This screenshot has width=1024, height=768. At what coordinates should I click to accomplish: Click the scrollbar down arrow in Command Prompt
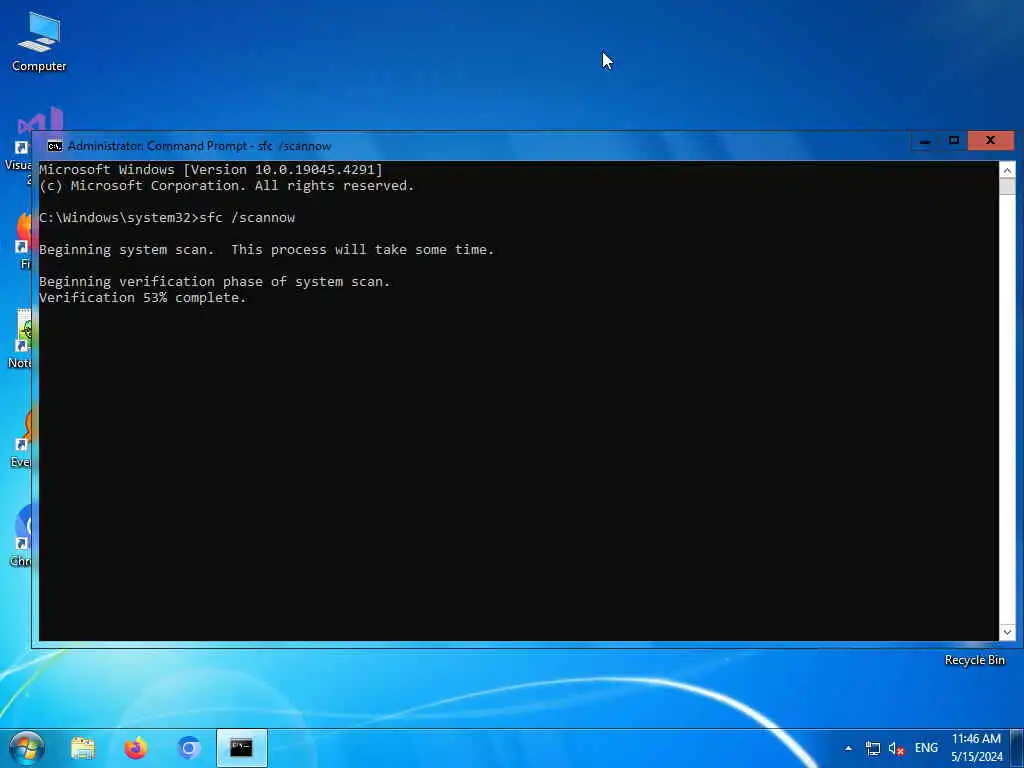tap(1007, 632)
